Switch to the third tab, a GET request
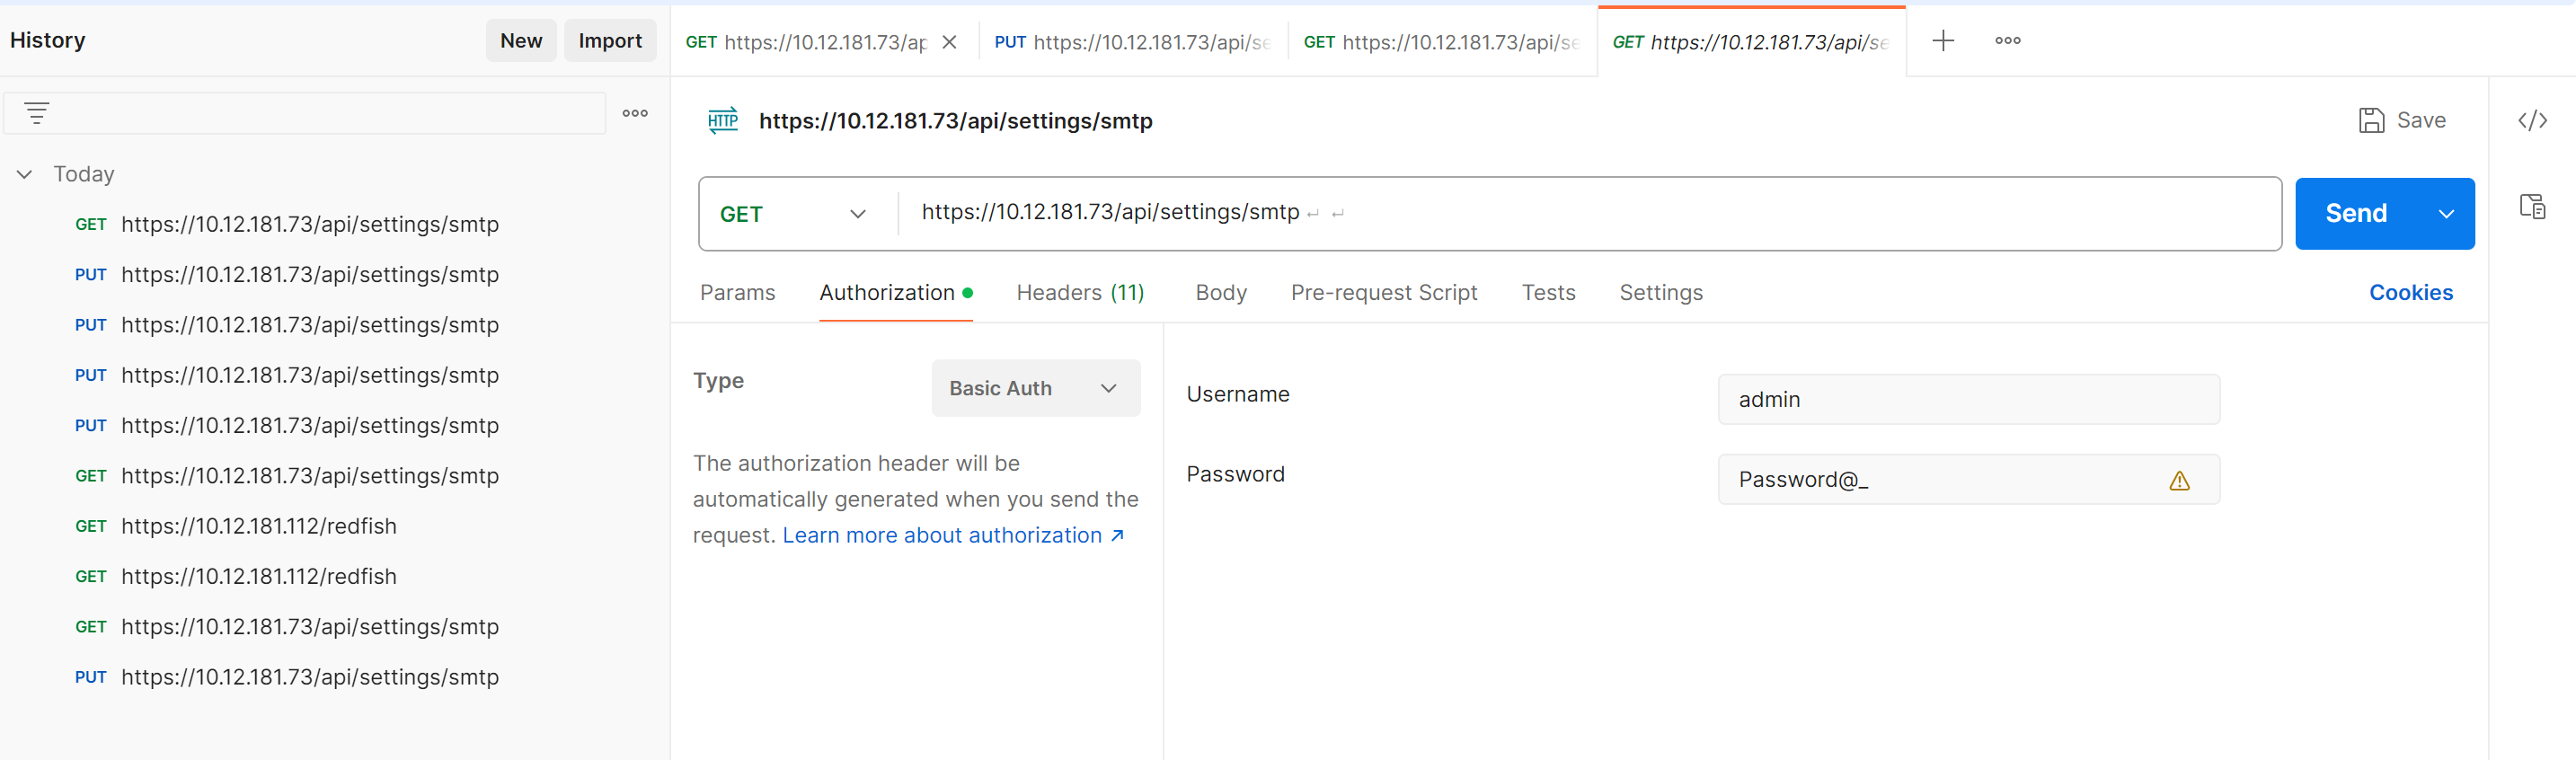The height and width of the screenshot is (760, 2576). click(1442, 42)
